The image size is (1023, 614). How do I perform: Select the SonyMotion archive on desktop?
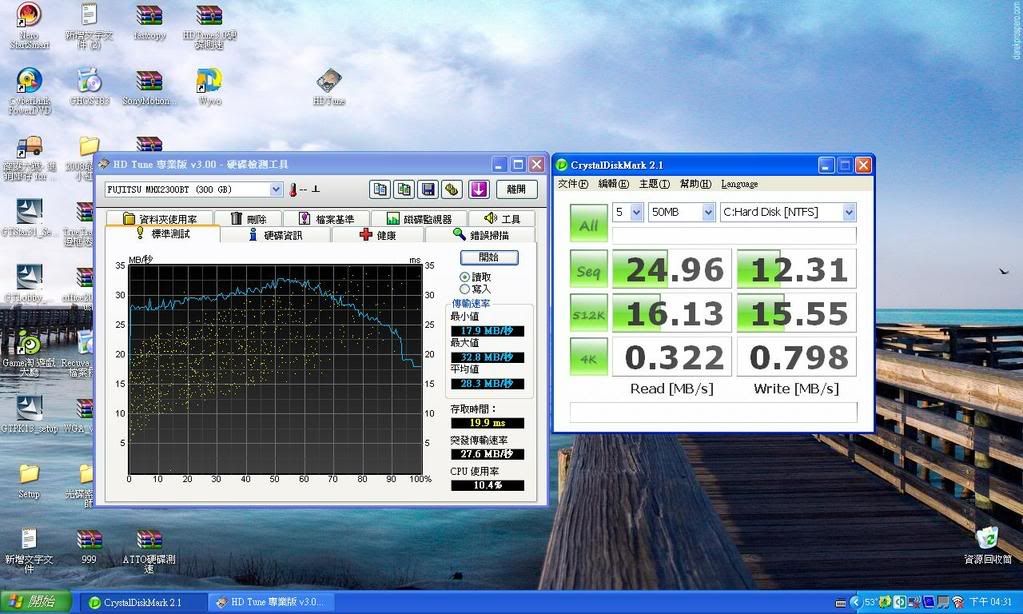149,87
